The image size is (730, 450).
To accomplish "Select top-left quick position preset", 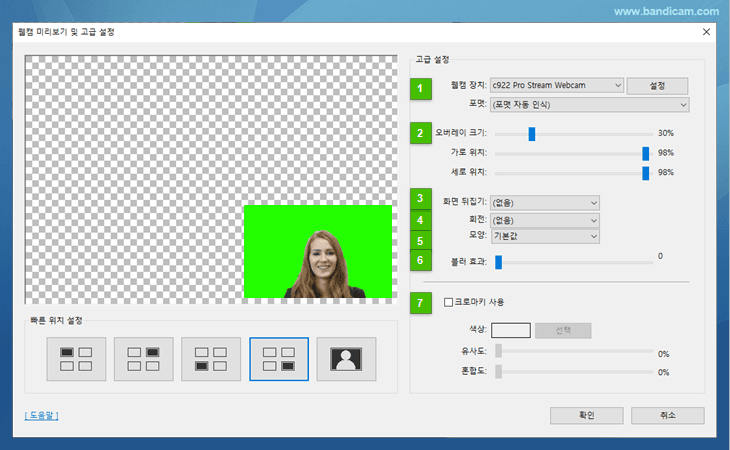I will click(x=76, y=359).
